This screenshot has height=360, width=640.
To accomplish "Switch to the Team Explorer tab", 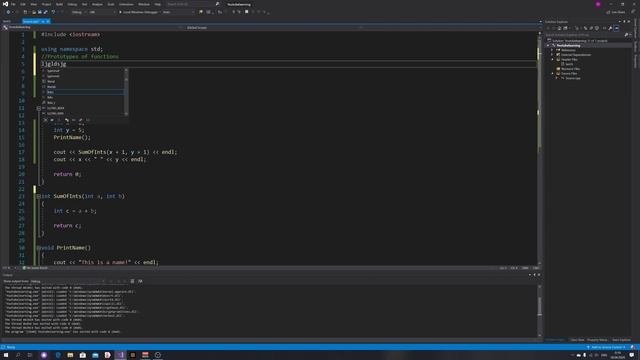I will click(x=621, y=340).
